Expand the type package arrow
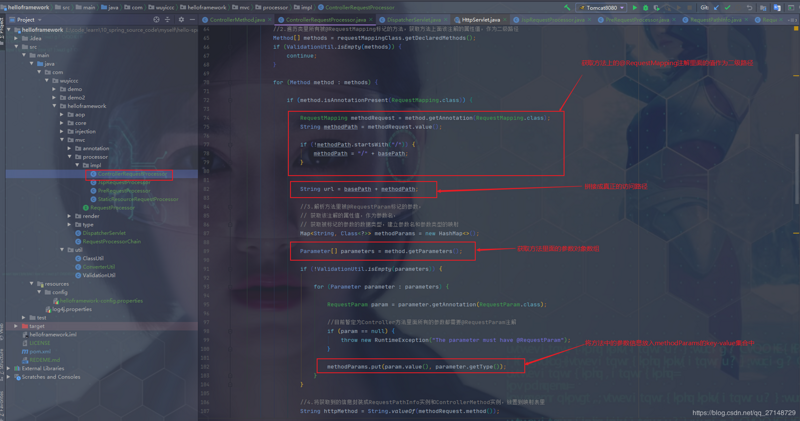 (x=70, y=225)
